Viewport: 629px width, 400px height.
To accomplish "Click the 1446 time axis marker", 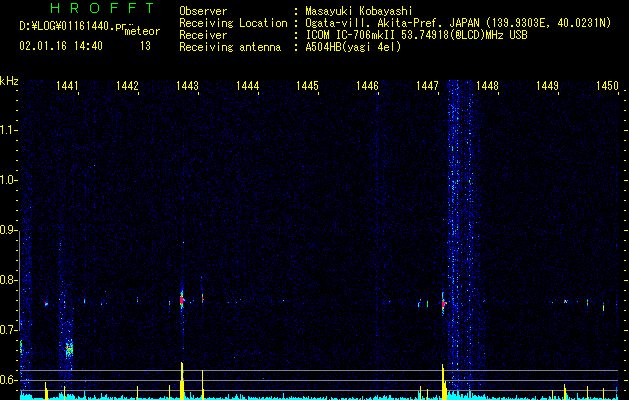I will click(x=367, y=86).
